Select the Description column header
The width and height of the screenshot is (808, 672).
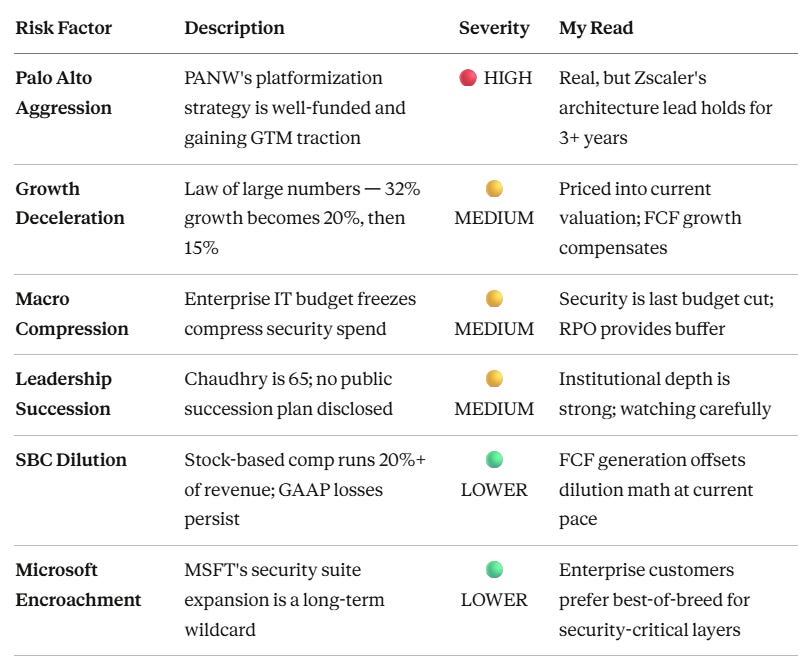click(234, 28)
